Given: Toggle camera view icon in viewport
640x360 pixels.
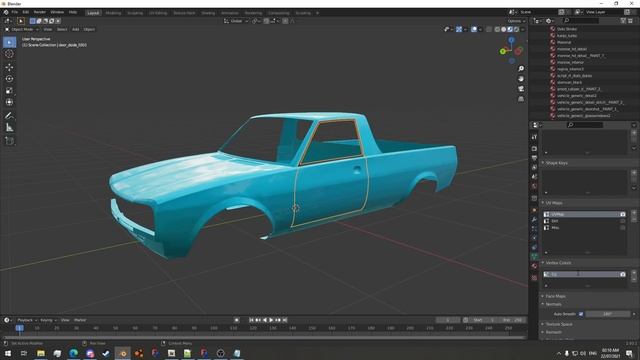Looking at the screenshot, I should pos(521,89).
